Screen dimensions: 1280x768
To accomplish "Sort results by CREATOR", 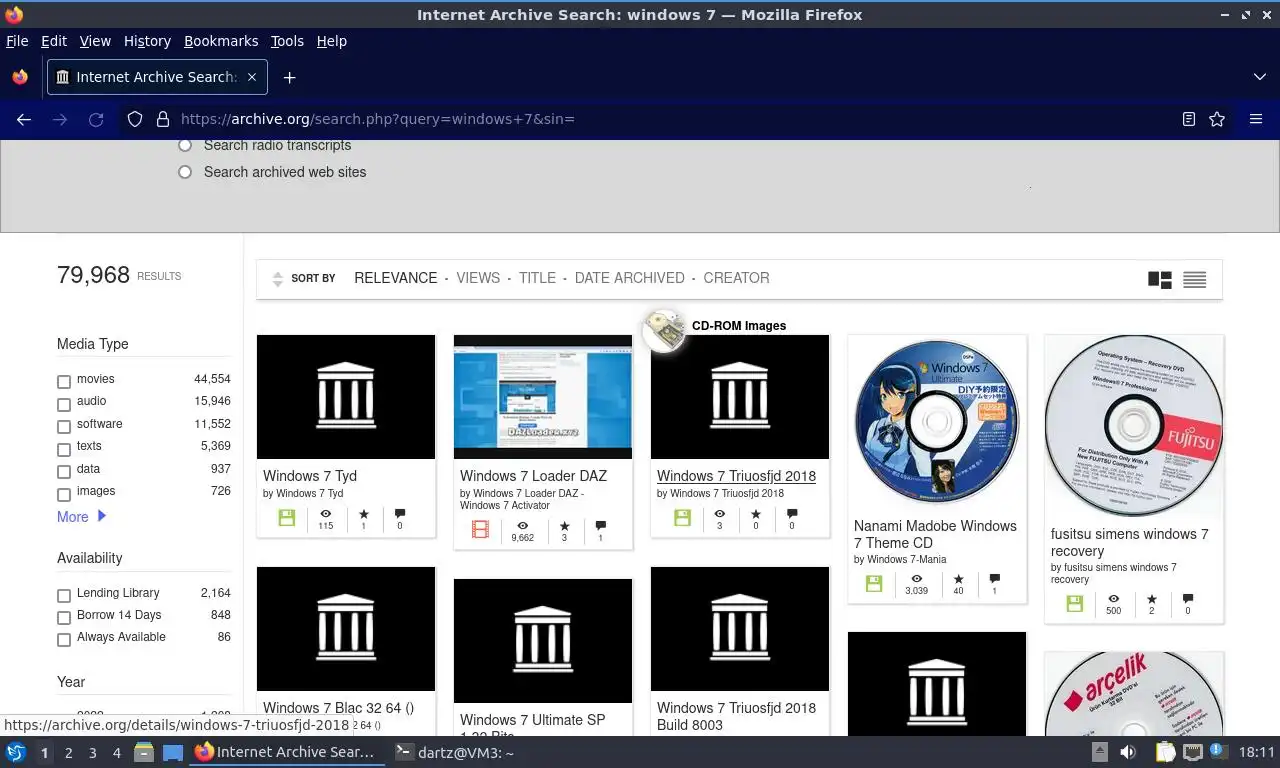I will 736,278.
